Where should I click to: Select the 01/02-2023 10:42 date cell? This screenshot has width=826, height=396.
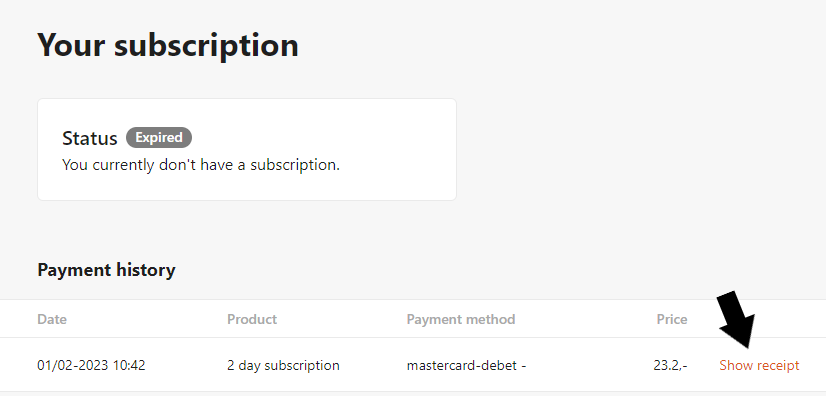click(91, 365)
